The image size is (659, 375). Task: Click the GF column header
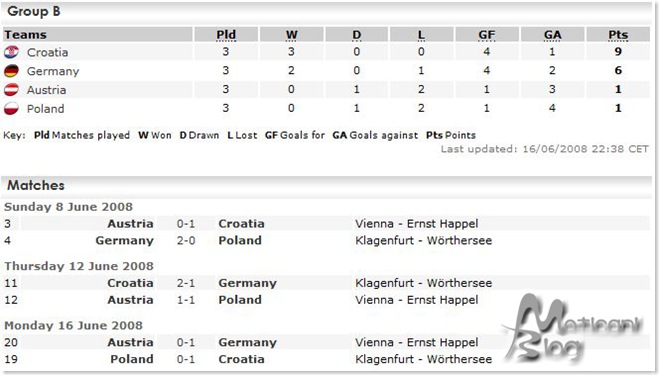point(486,35)
